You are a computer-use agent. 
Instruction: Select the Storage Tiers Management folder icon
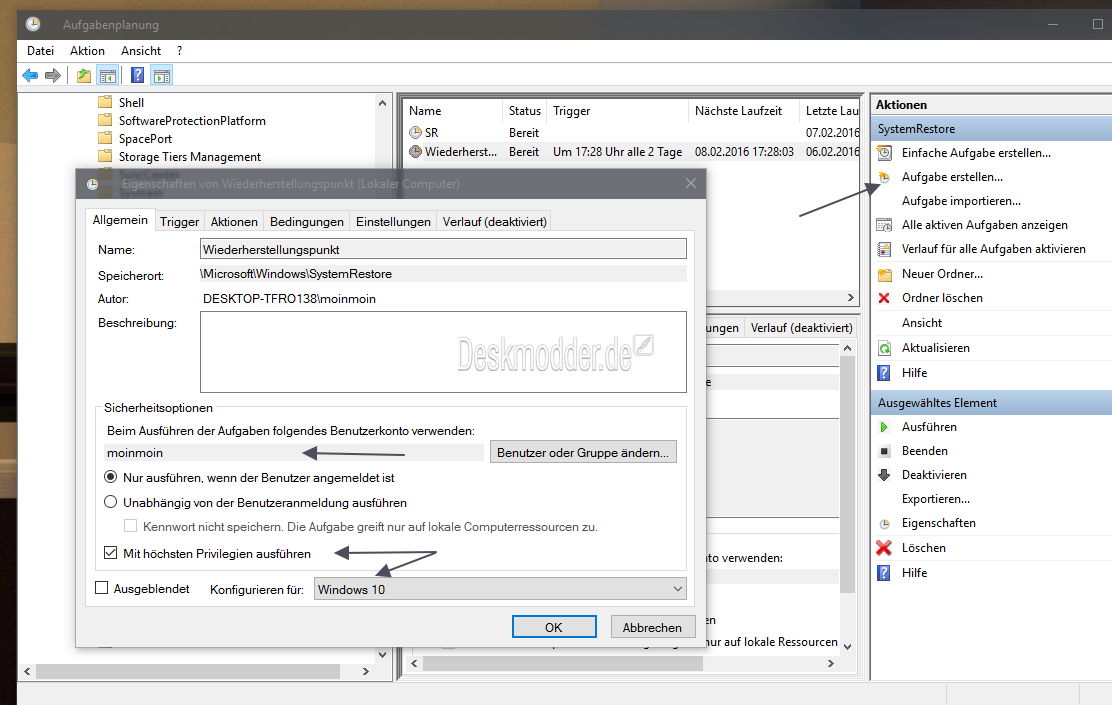click(105, 157)
